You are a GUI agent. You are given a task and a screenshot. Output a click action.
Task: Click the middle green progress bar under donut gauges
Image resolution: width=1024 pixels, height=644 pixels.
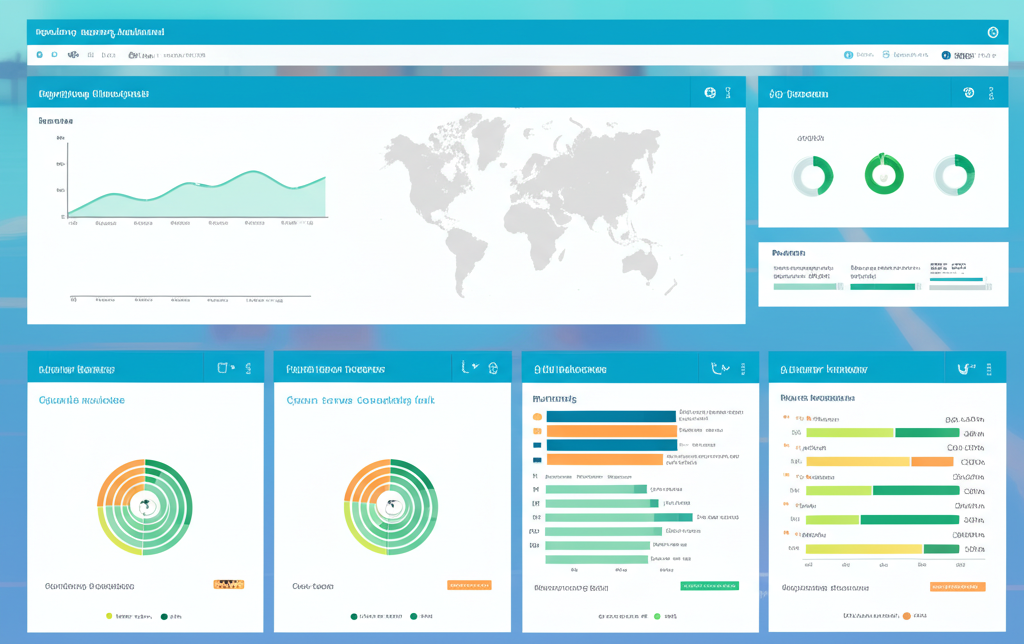pyautogui.click(x=883, y=287)
